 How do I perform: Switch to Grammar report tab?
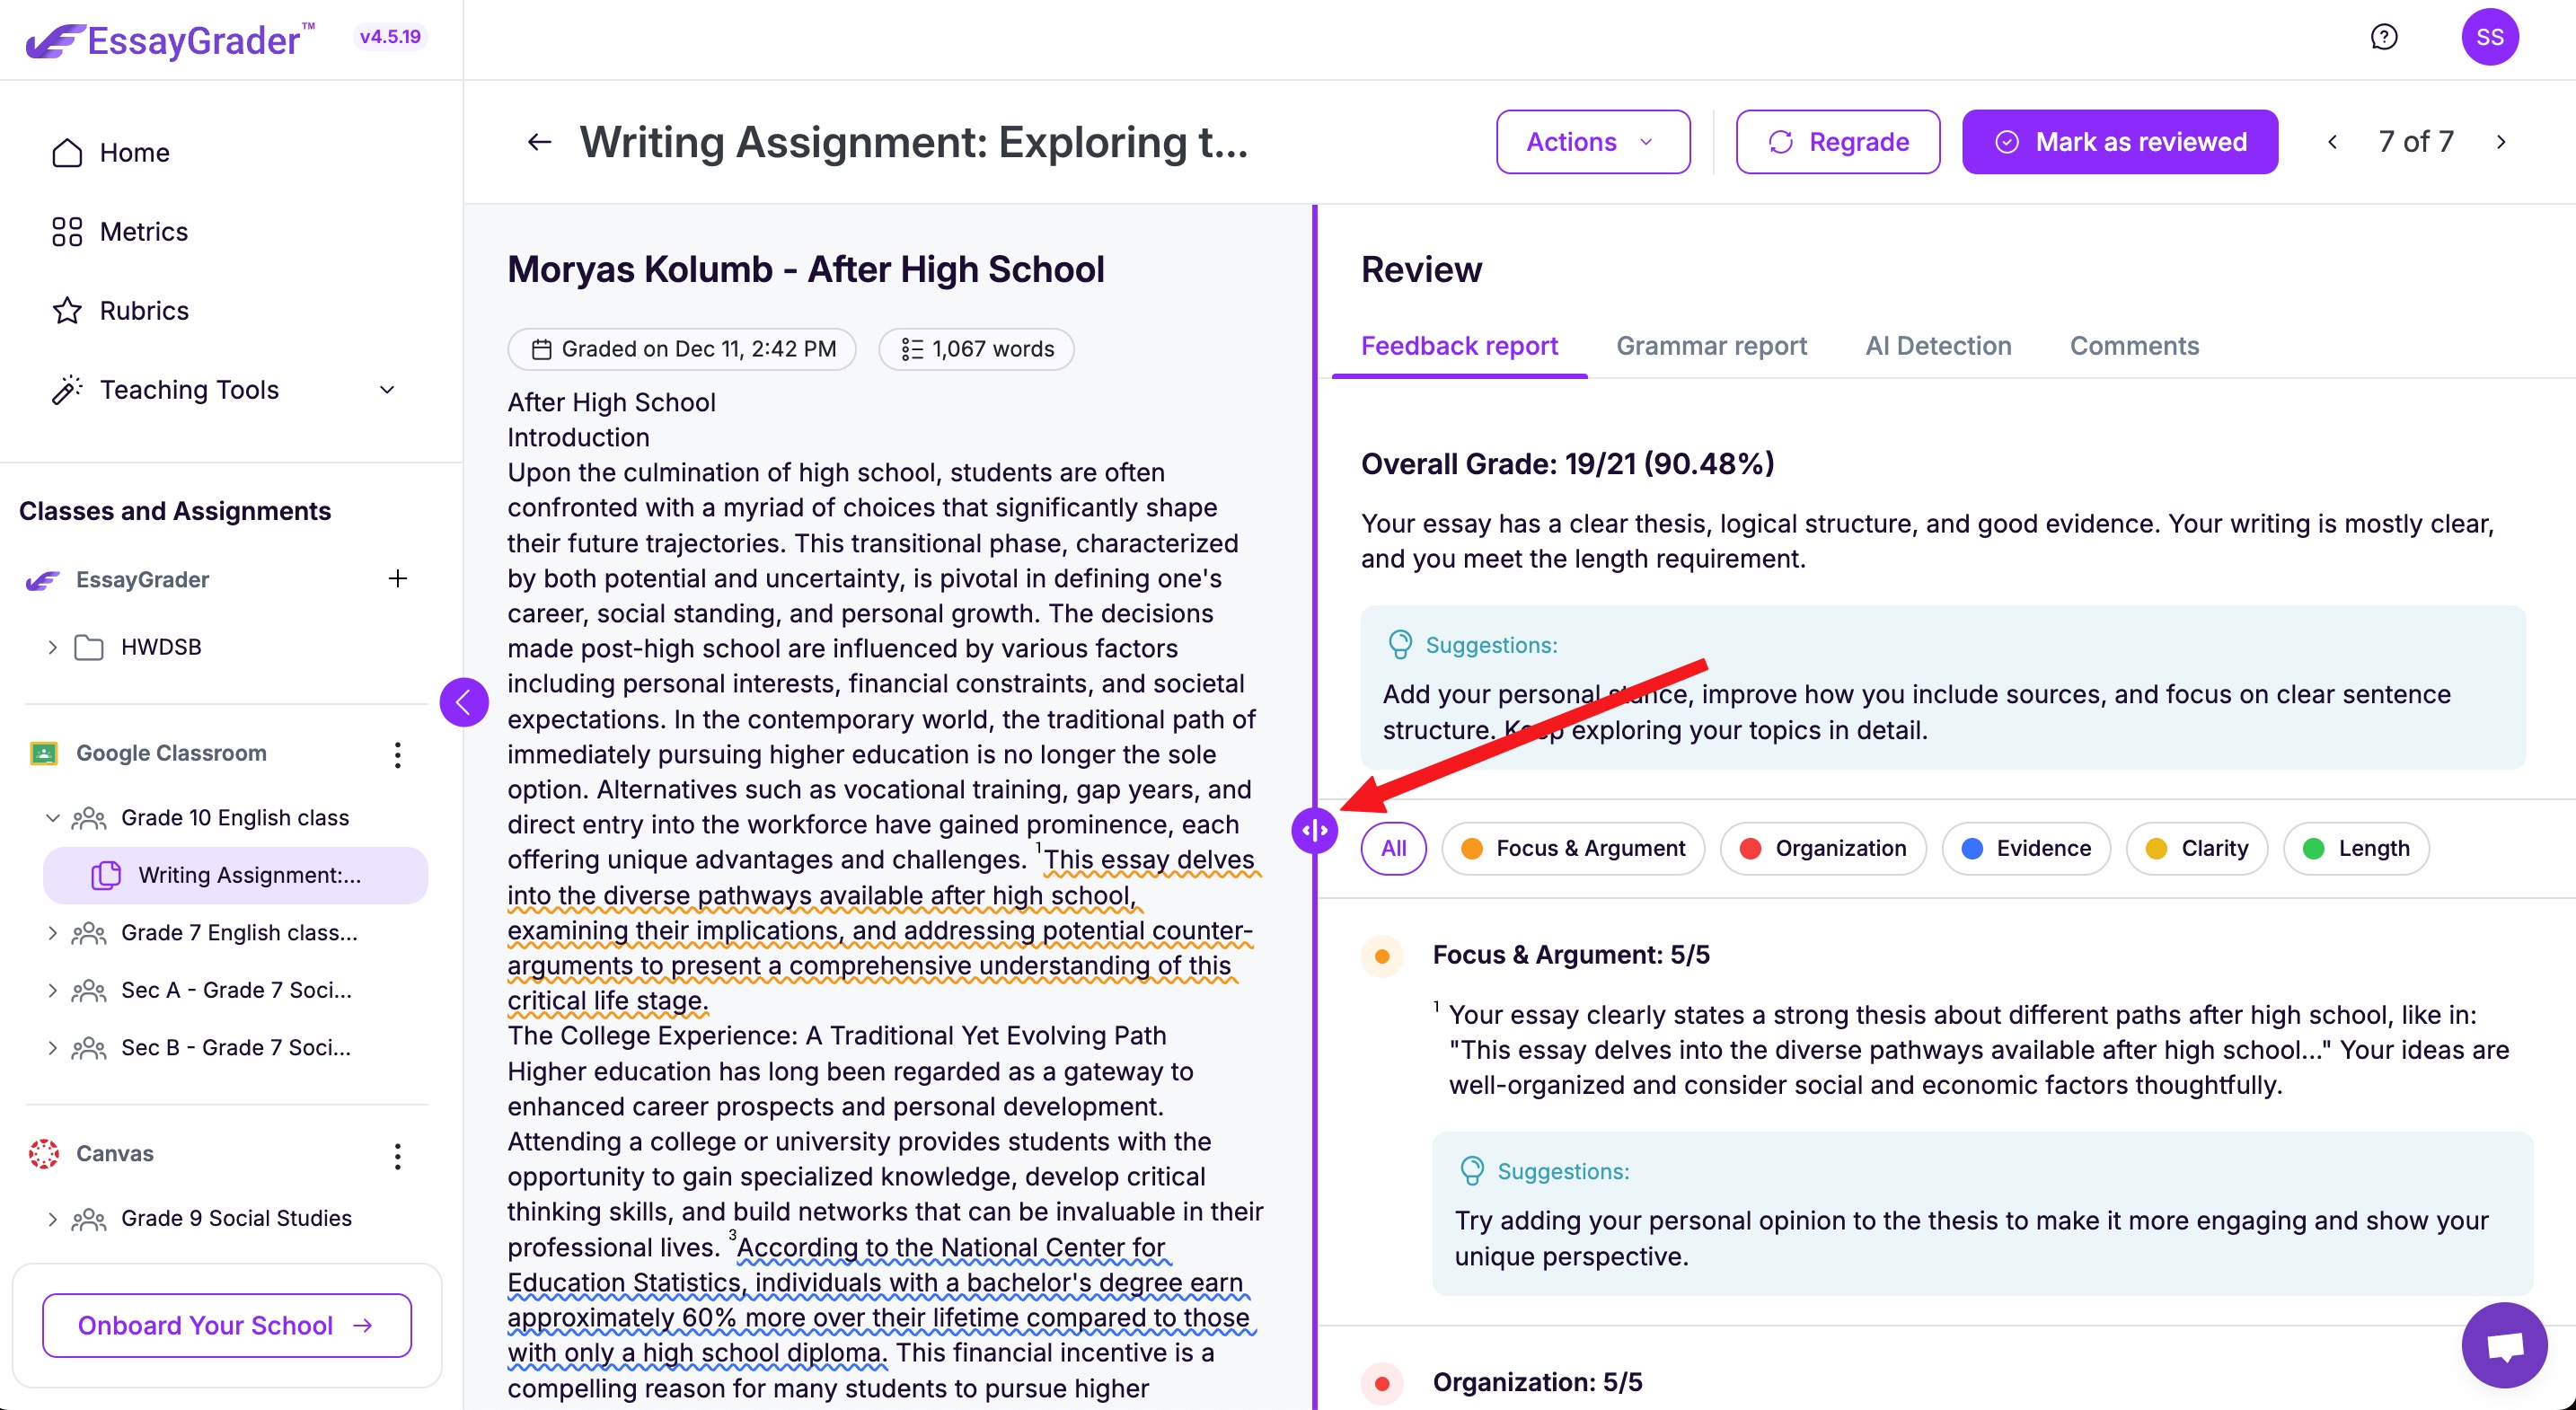point(1711,346)
